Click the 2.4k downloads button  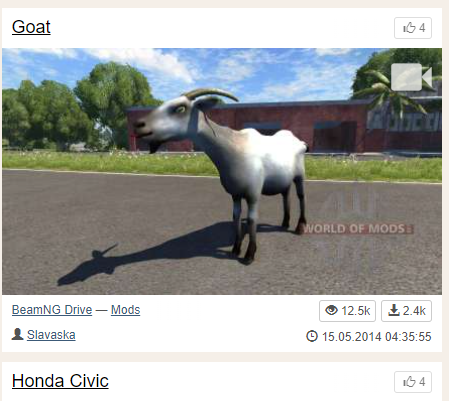406,311
